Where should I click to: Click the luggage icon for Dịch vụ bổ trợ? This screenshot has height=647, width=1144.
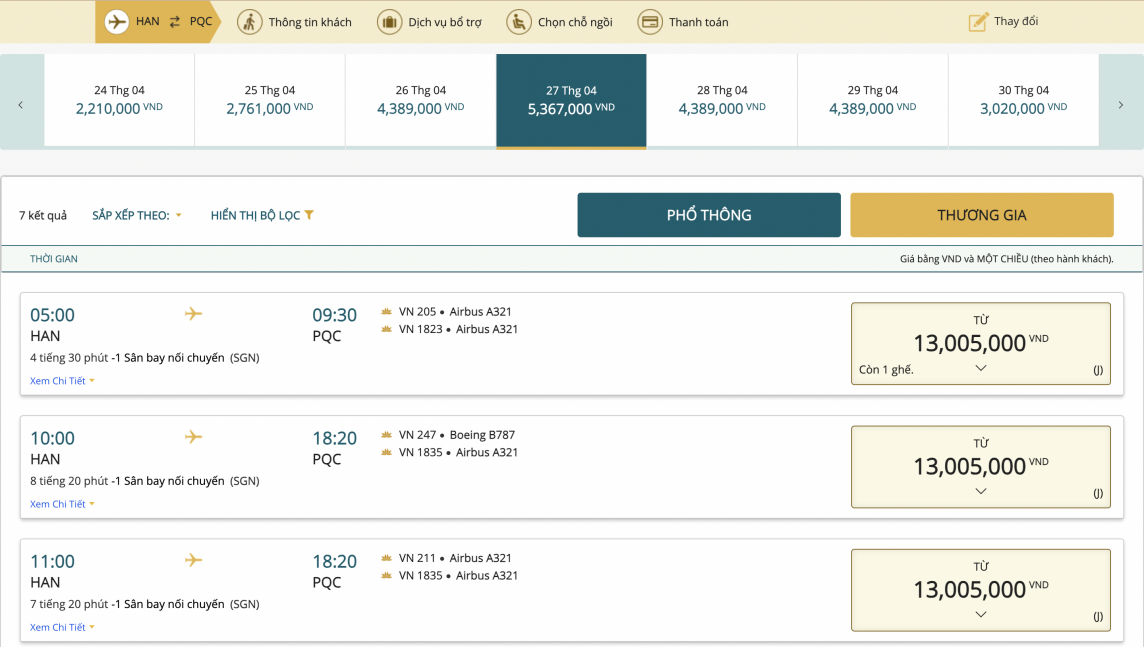coord(389,22)
